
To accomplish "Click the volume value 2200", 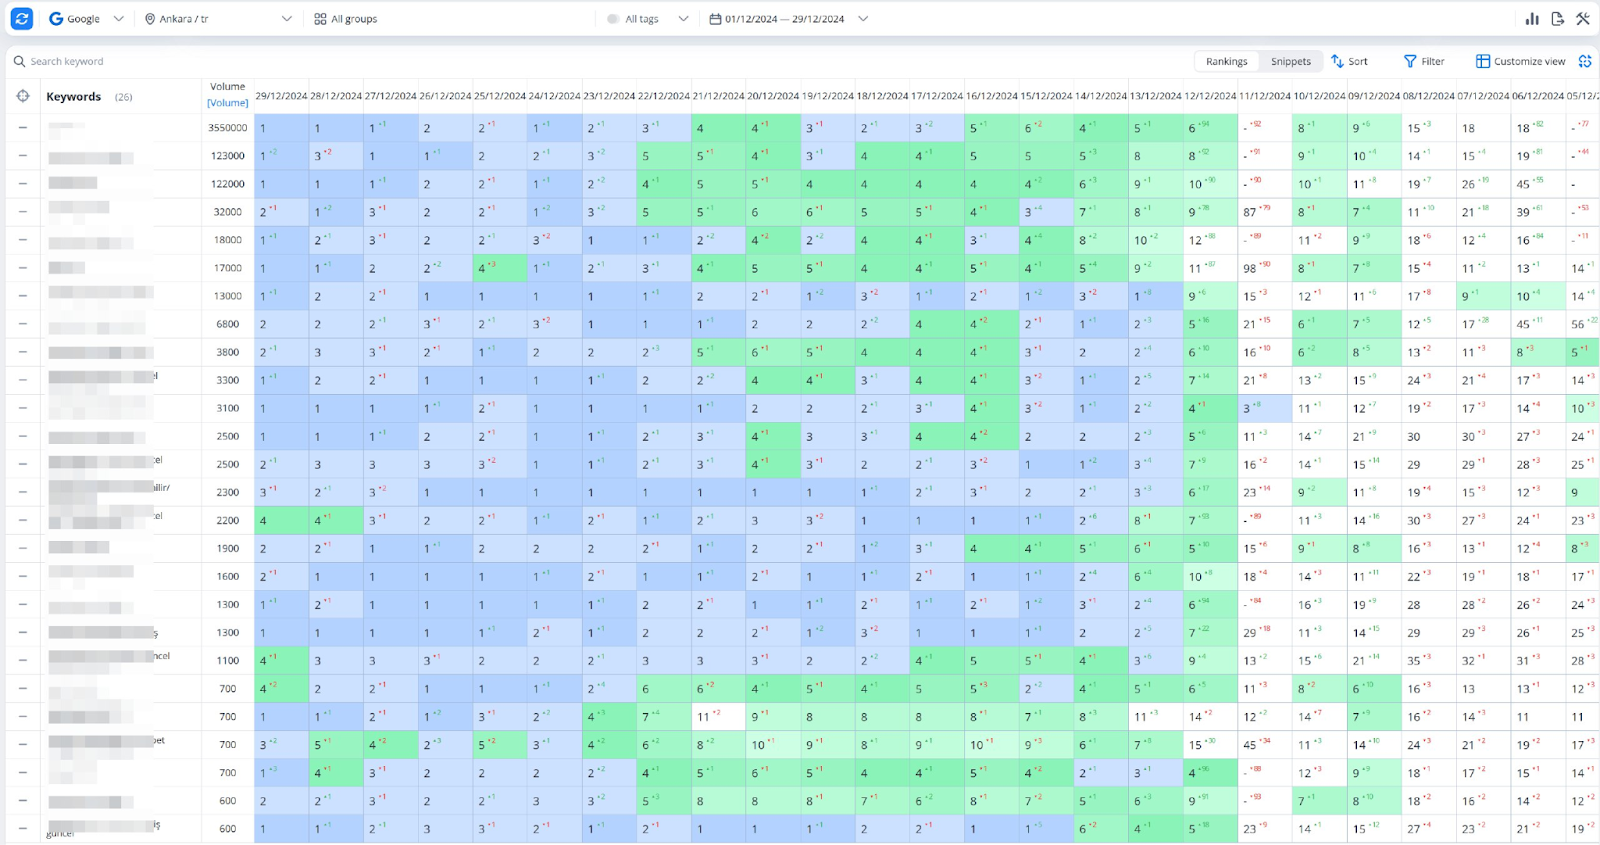I will tap(228, 520).
